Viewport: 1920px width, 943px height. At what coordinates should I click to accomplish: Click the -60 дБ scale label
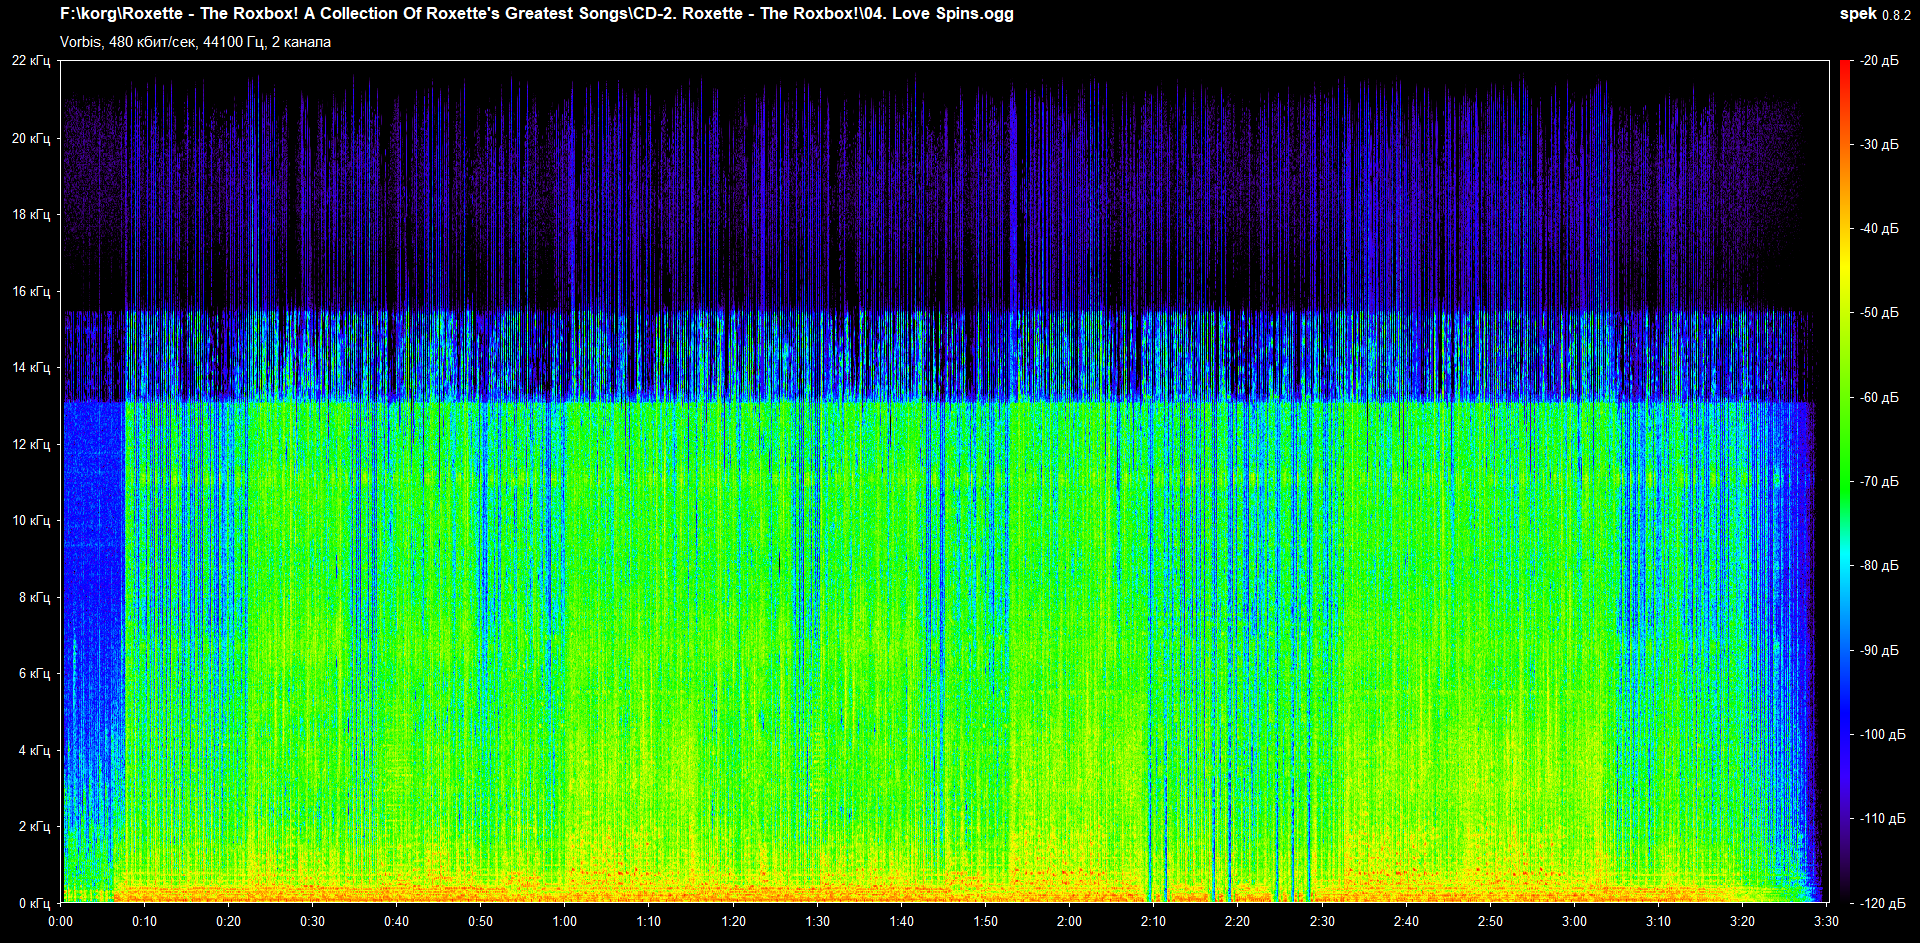1879,397
